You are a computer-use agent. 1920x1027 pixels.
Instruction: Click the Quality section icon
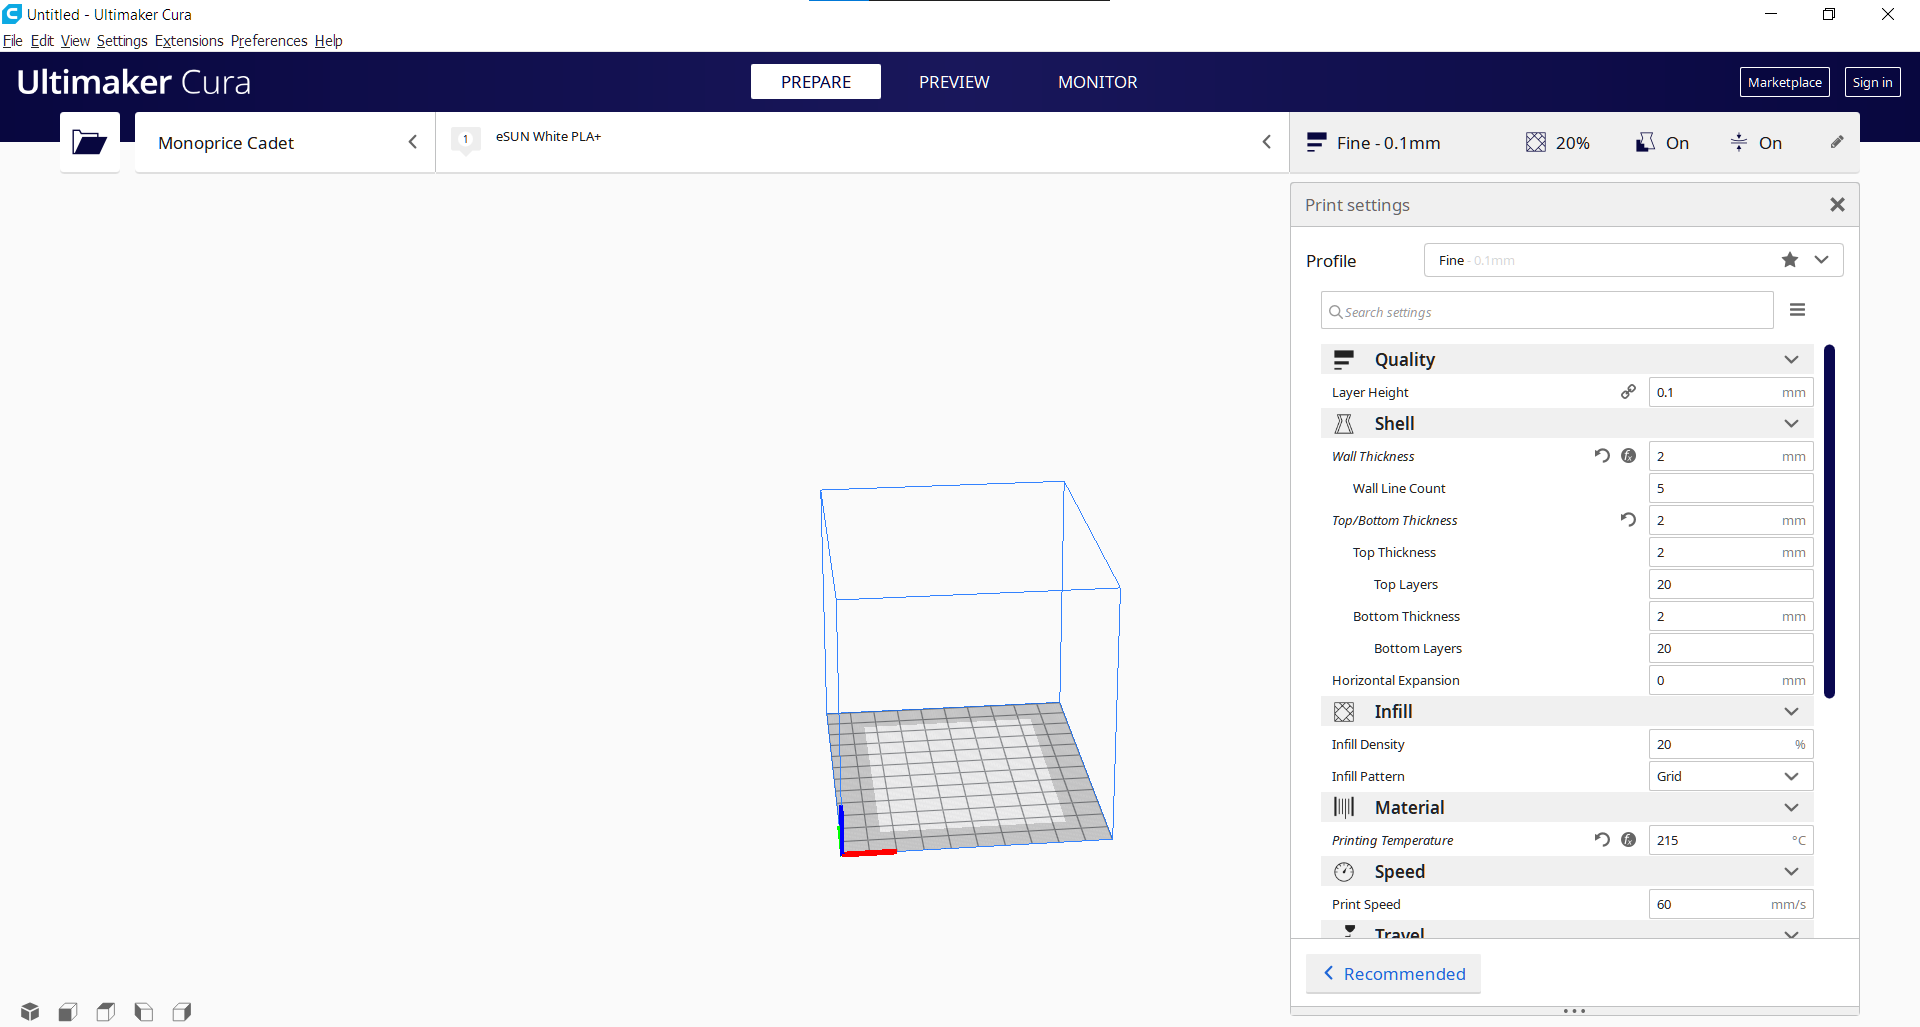tap(1344, 359)
